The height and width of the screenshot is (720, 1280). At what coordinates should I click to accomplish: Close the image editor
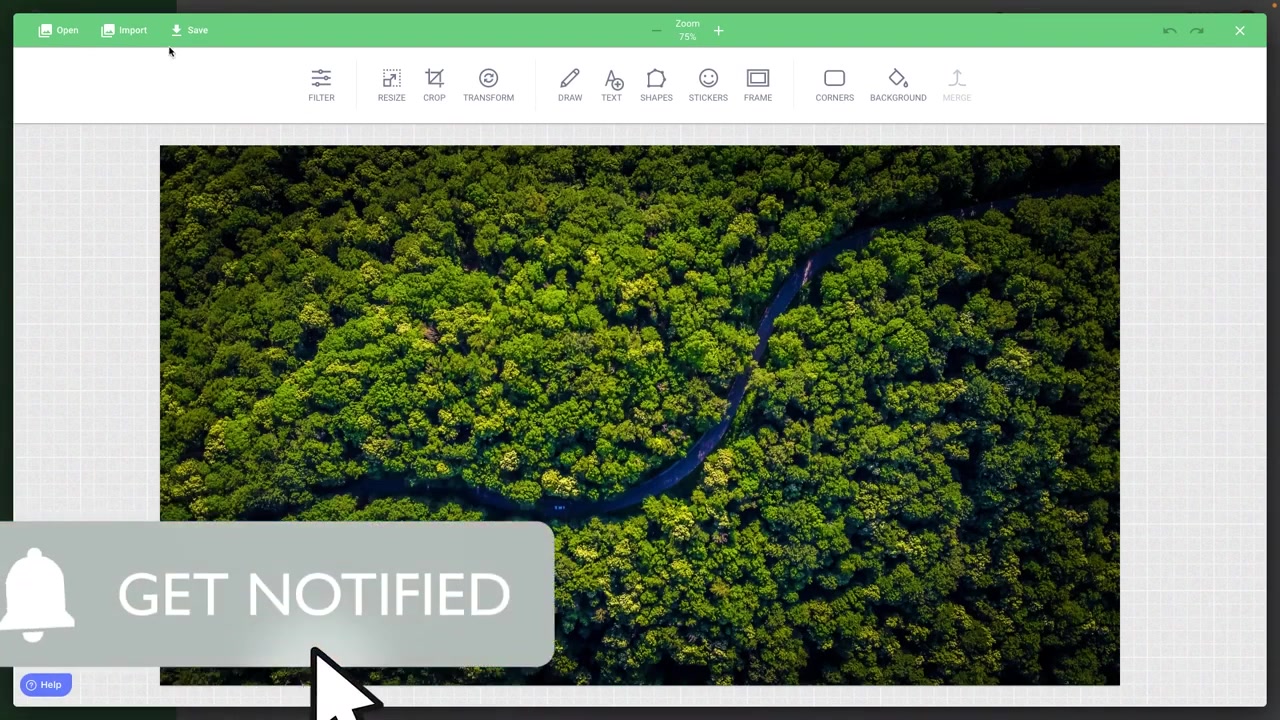click(1240, 31)
